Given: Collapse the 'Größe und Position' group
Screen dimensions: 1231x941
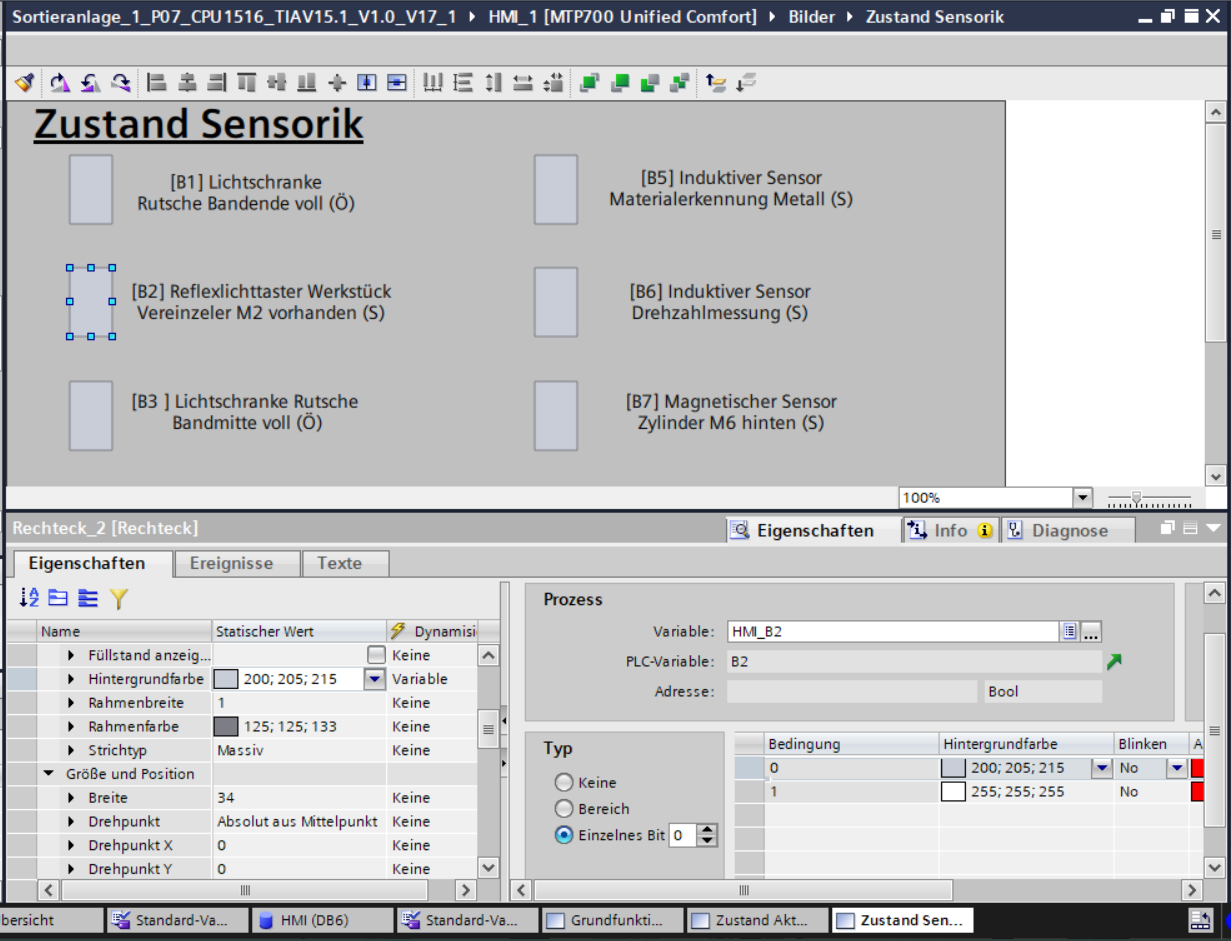Looking at the screenshot, I should coord(48,774).
